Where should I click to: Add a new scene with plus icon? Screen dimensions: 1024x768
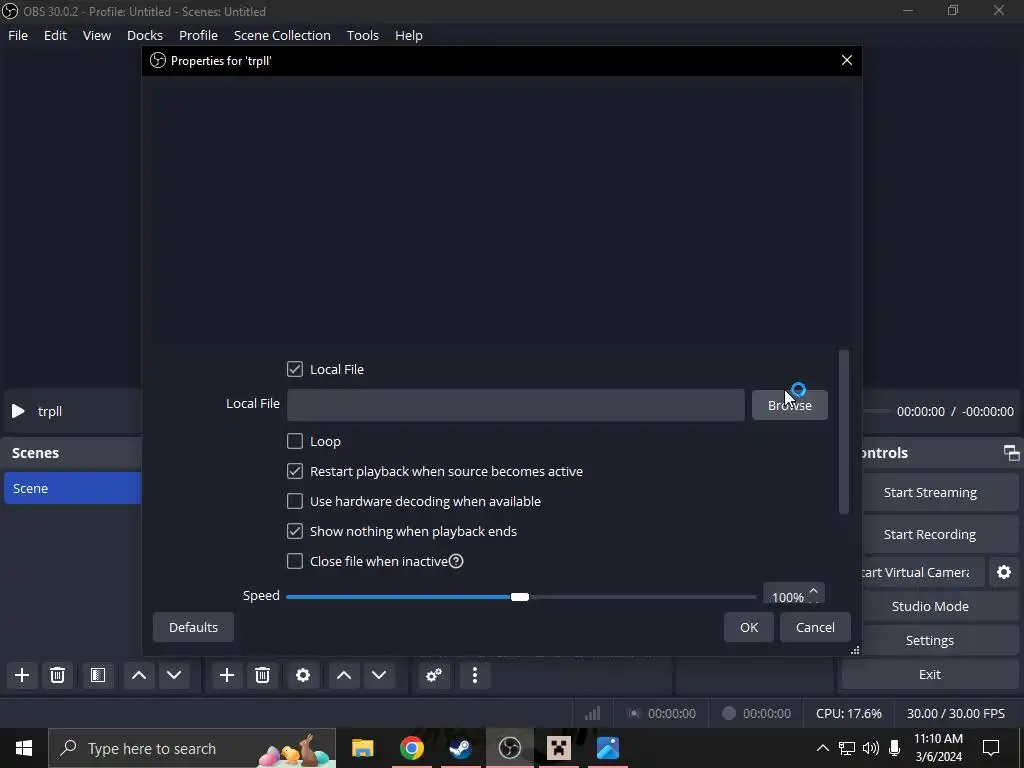tap(22, 675)
